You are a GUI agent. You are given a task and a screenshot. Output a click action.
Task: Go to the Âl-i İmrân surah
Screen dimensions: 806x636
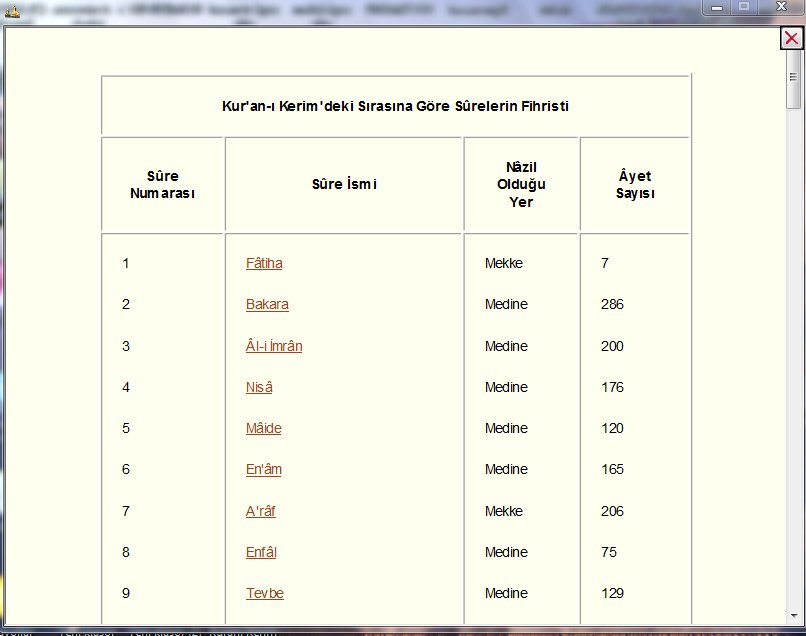click(x=274, y=346)
